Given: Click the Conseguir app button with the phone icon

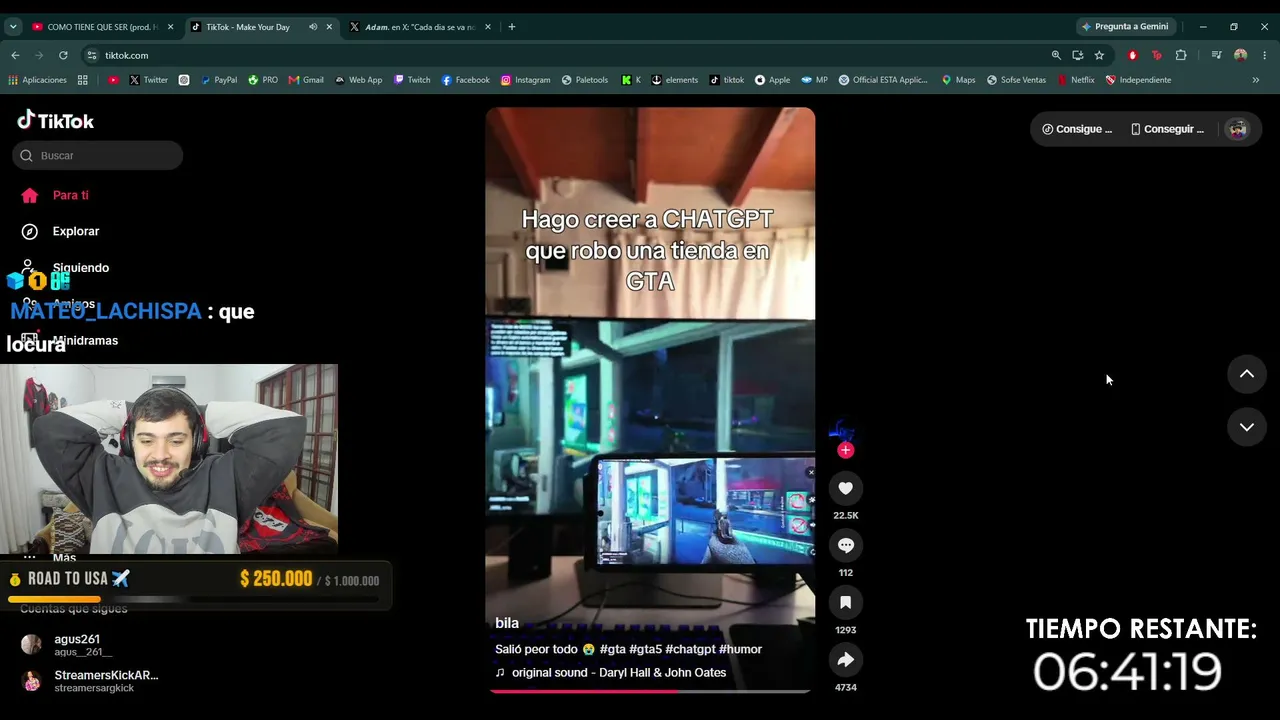Looking at the screenshot, I should 1167,129.
